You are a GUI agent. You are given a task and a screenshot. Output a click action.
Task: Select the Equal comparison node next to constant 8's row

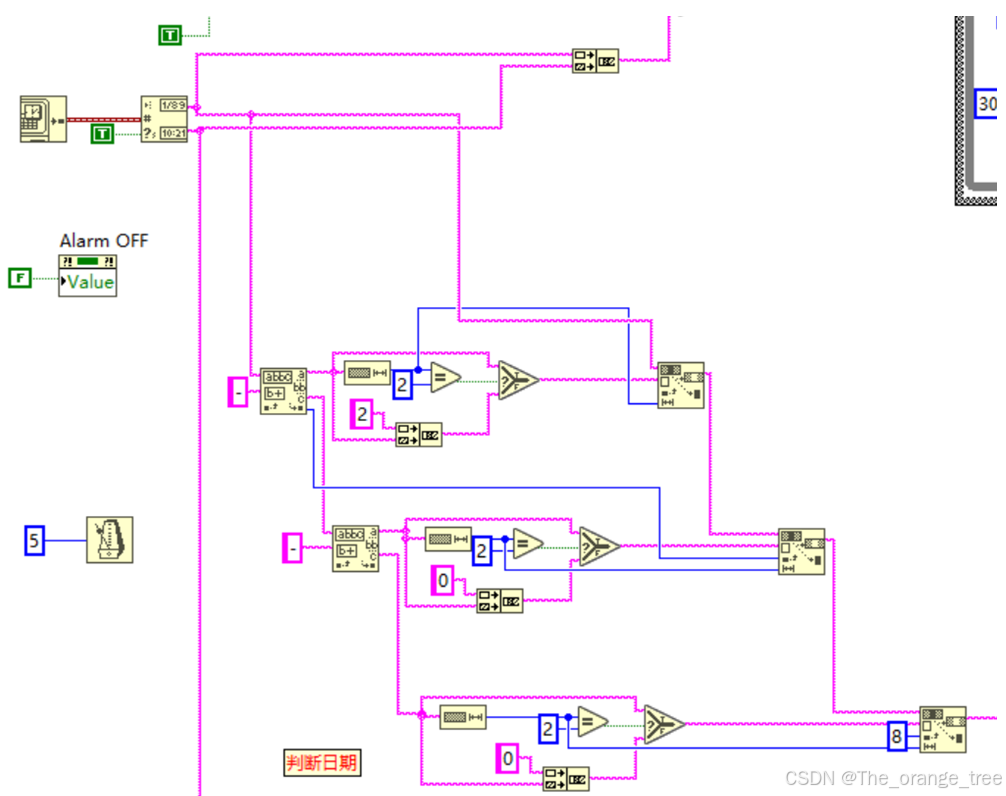coord(593,722)
